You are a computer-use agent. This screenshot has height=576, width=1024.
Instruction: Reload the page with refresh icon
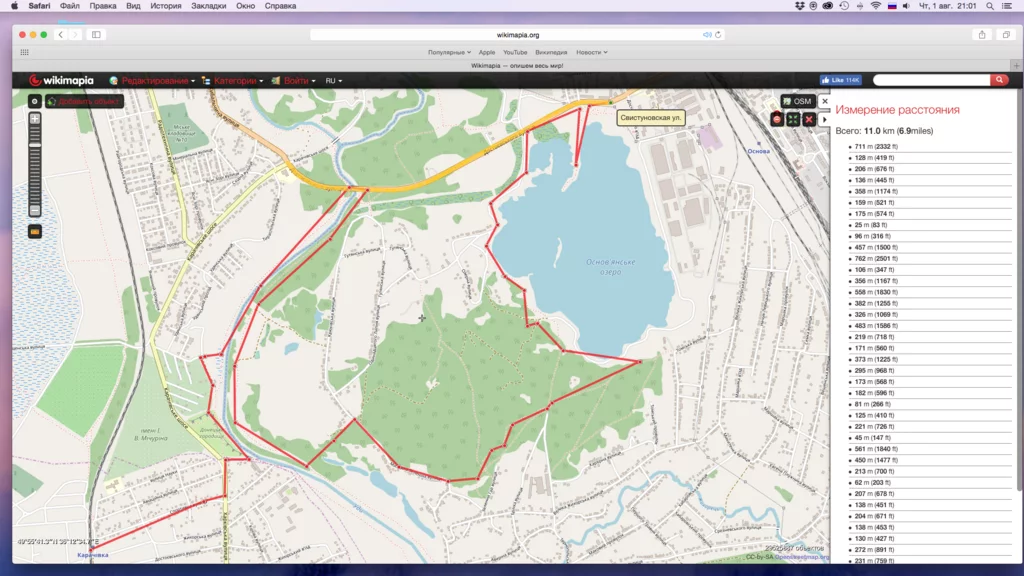click(x=718, y=35)
